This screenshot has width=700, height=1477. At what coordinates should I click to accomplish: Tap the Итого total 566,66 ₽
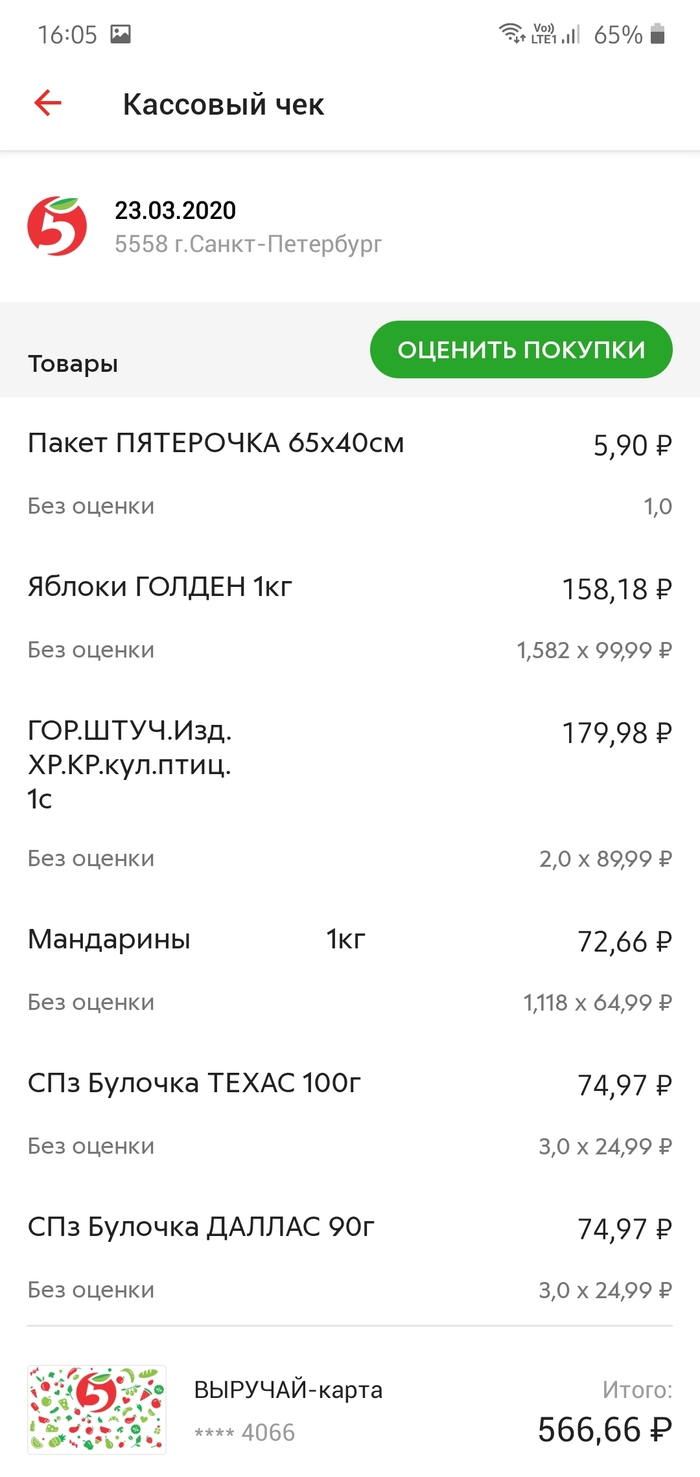(x=604, y=1429)
